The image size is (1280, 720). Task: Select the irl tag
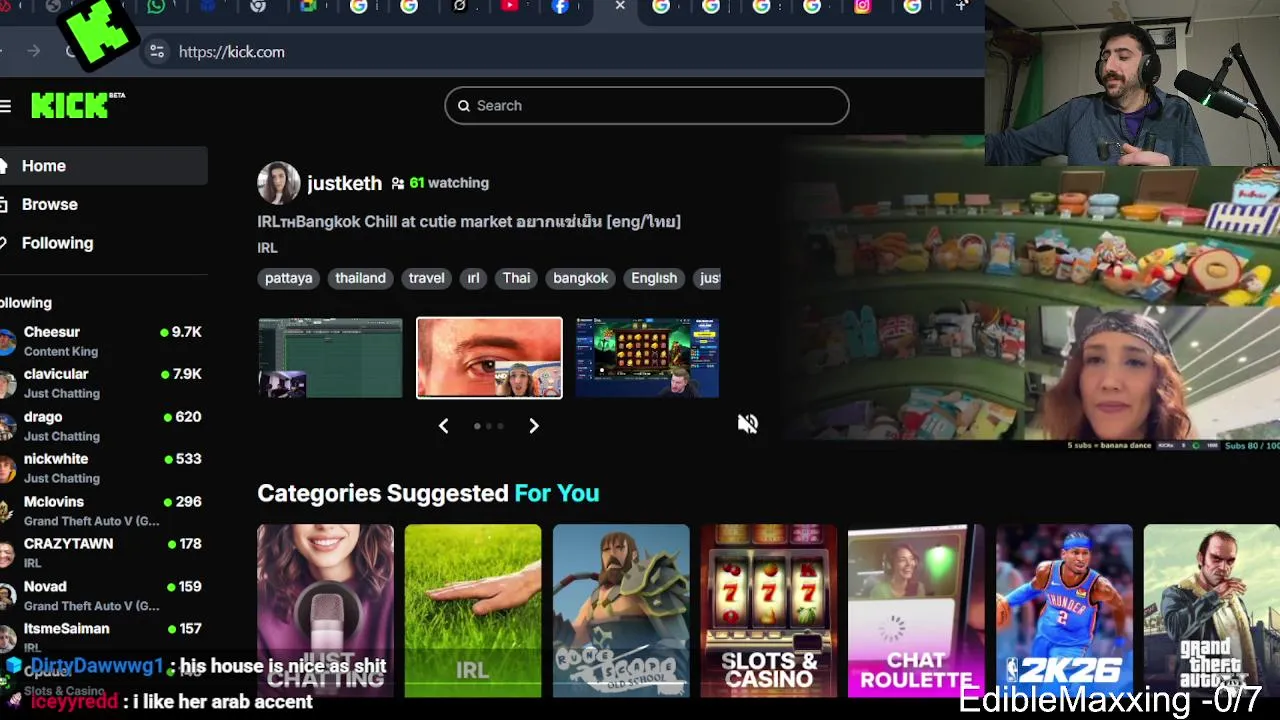[x=473, y=278]
